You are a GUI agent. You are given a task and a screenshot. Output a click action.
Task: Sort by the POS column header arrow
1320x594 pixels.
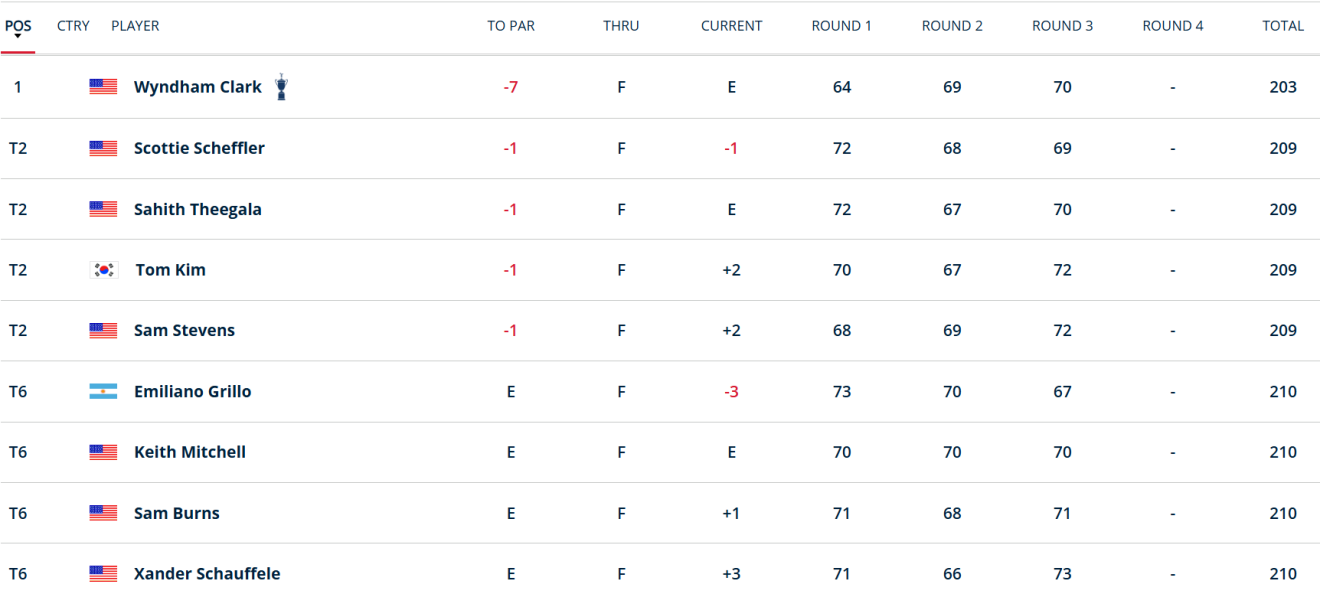[x=18, y=37]
